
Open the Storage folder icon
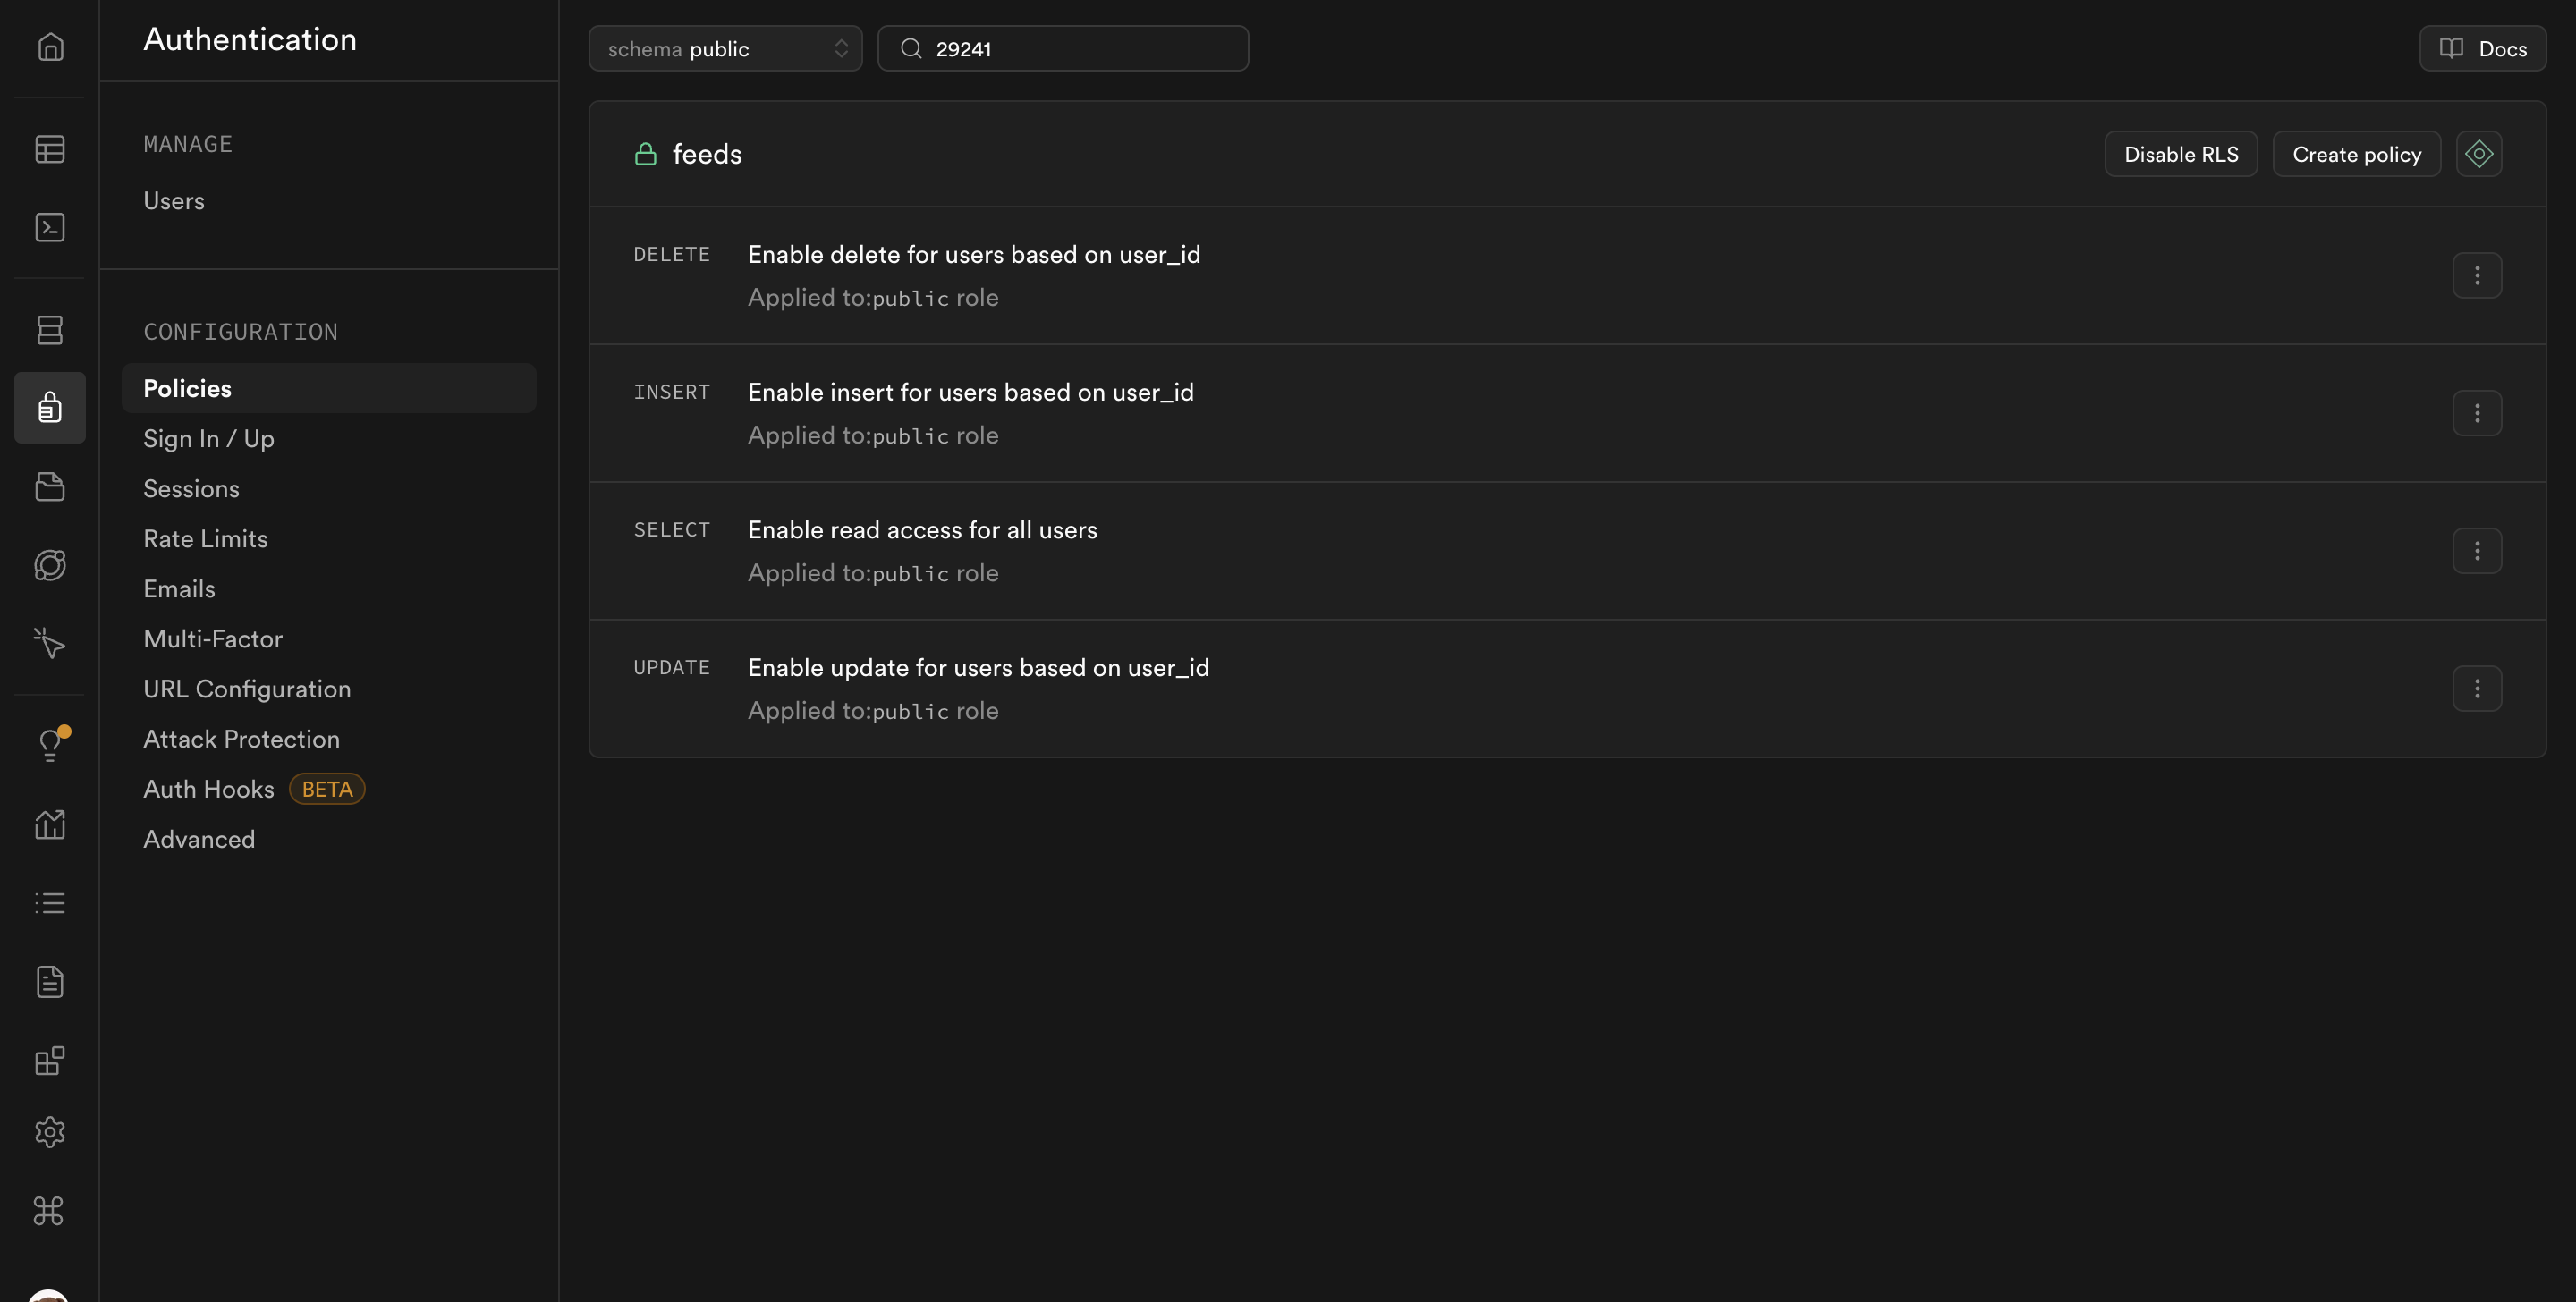tap(50, 487)
